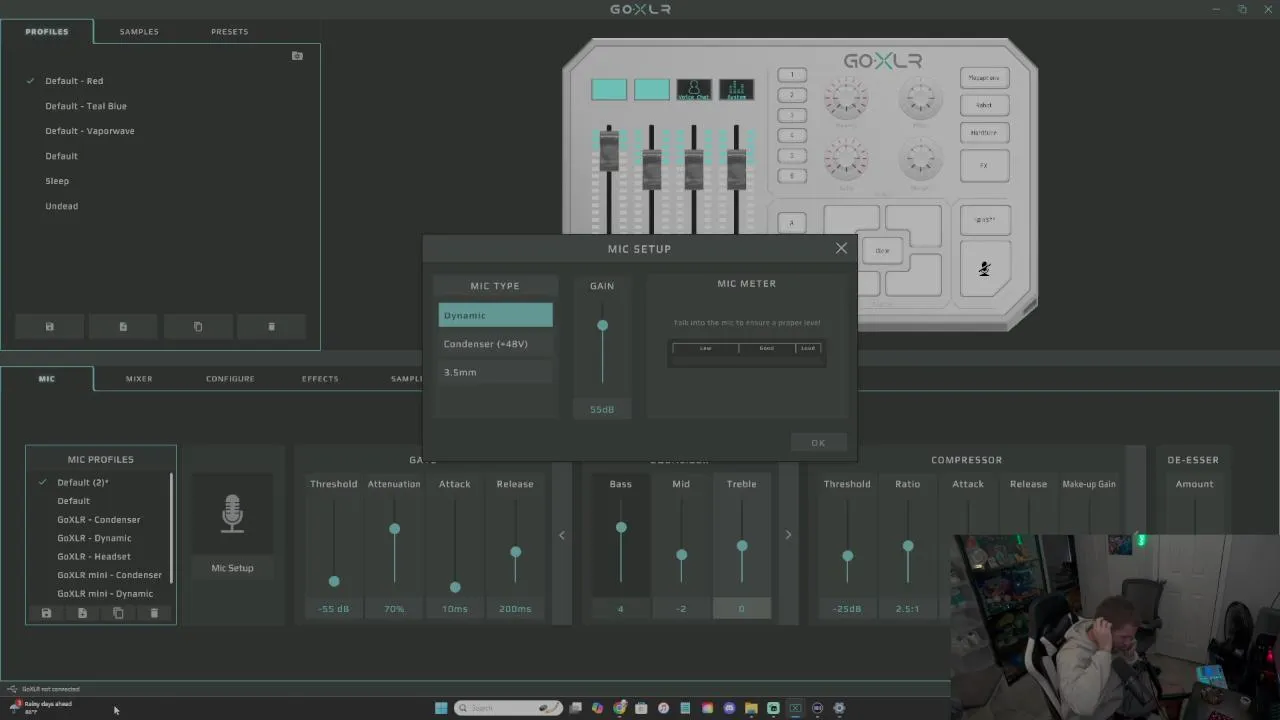Click the Gain slider handle in Mic Setup

(602, 326)
